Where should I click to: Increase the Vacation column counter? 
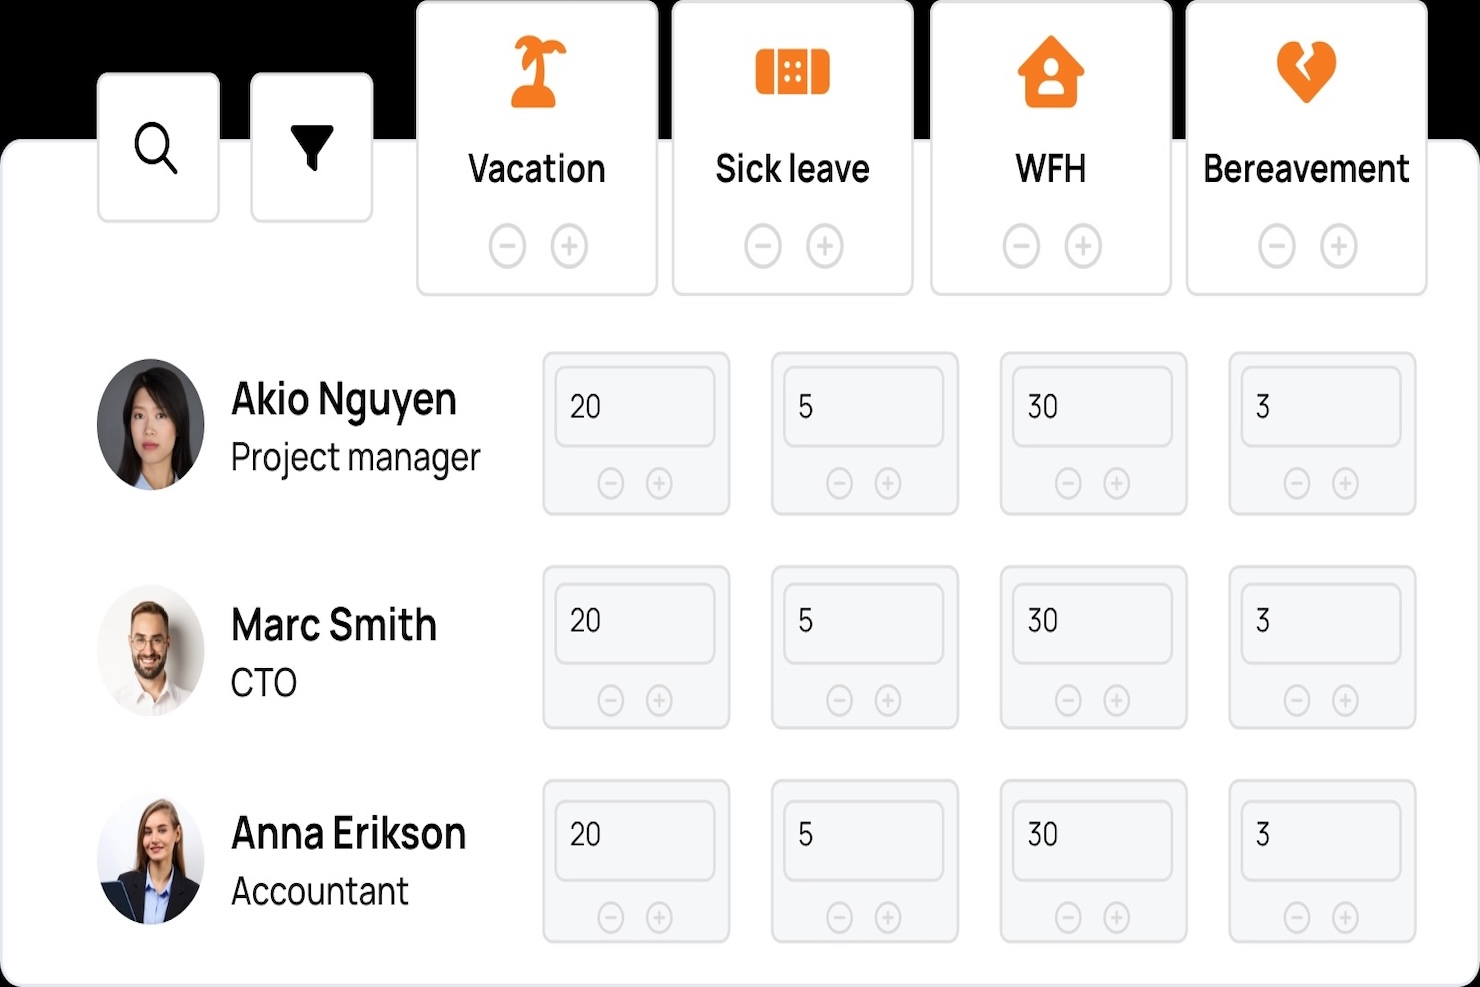coord(567,245)
